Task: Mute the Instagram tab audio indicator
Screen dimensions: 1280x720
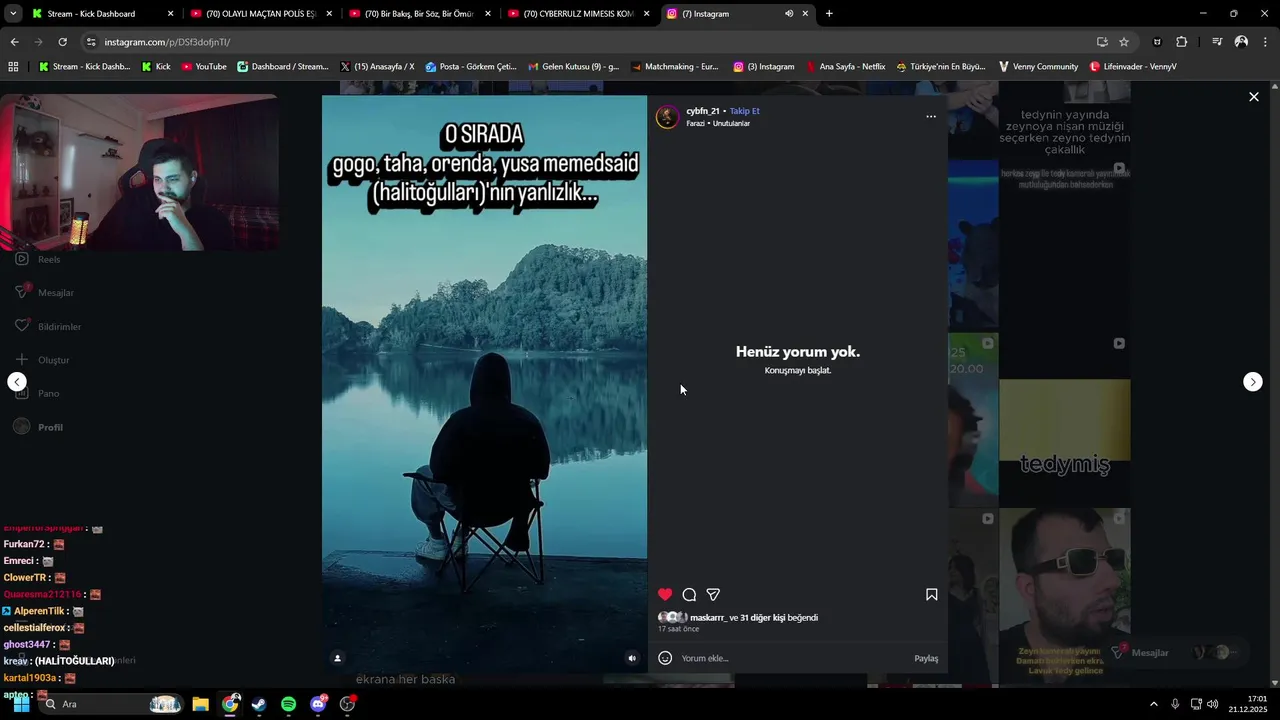Action: coord(789,14)
